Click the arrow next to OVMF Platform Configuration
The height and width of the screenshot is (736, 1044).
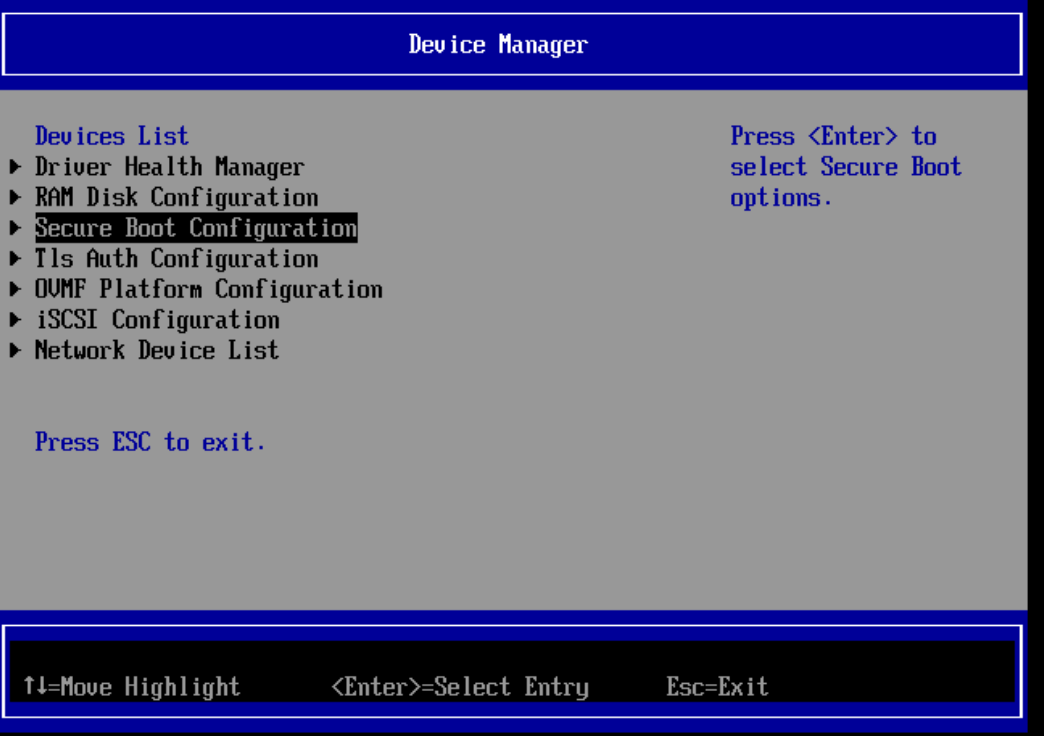coord(15,290)
